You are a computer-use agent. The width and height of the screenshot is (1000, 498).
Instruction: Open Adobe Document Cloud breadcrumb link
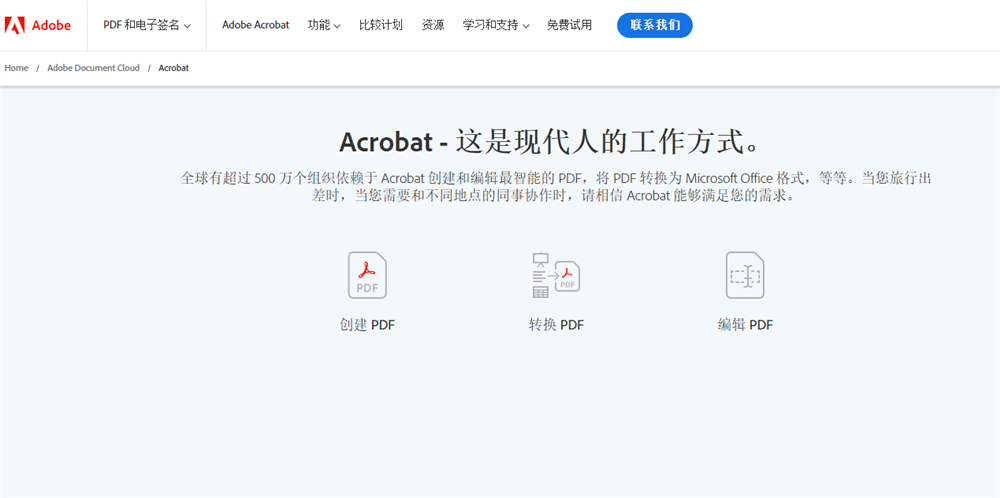93,68
